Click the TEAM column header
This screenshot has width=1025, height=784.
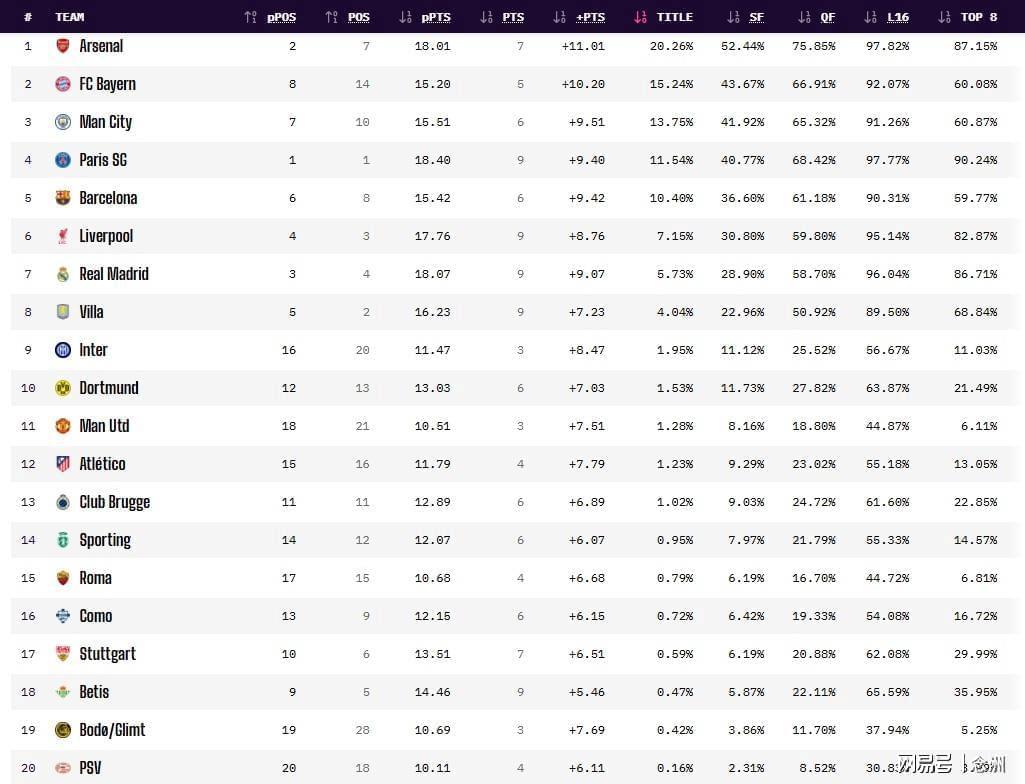[x=70, y=17]
